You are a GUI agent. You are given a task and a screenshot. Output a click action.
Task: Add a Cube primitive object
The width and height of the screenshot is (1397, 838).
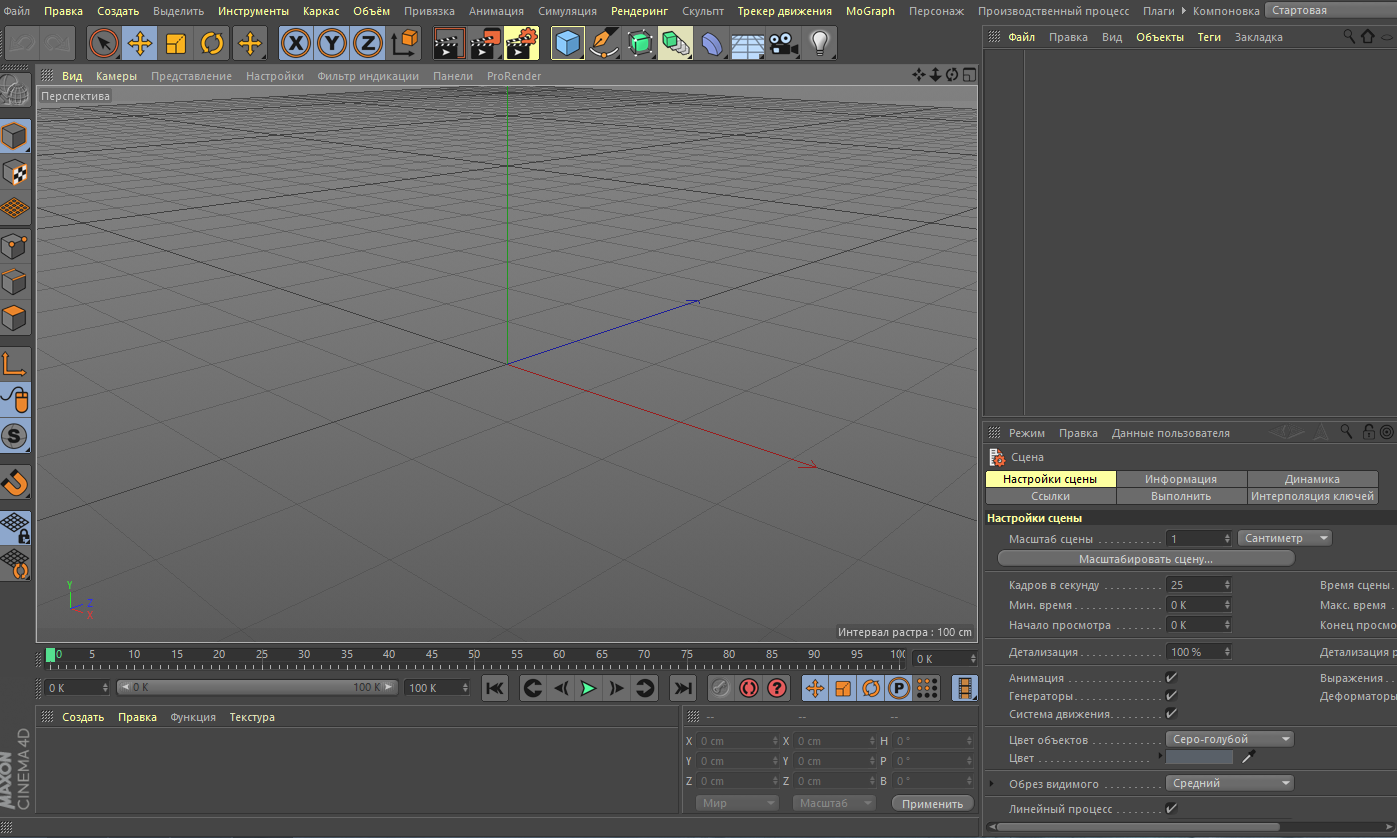point(568,43)
